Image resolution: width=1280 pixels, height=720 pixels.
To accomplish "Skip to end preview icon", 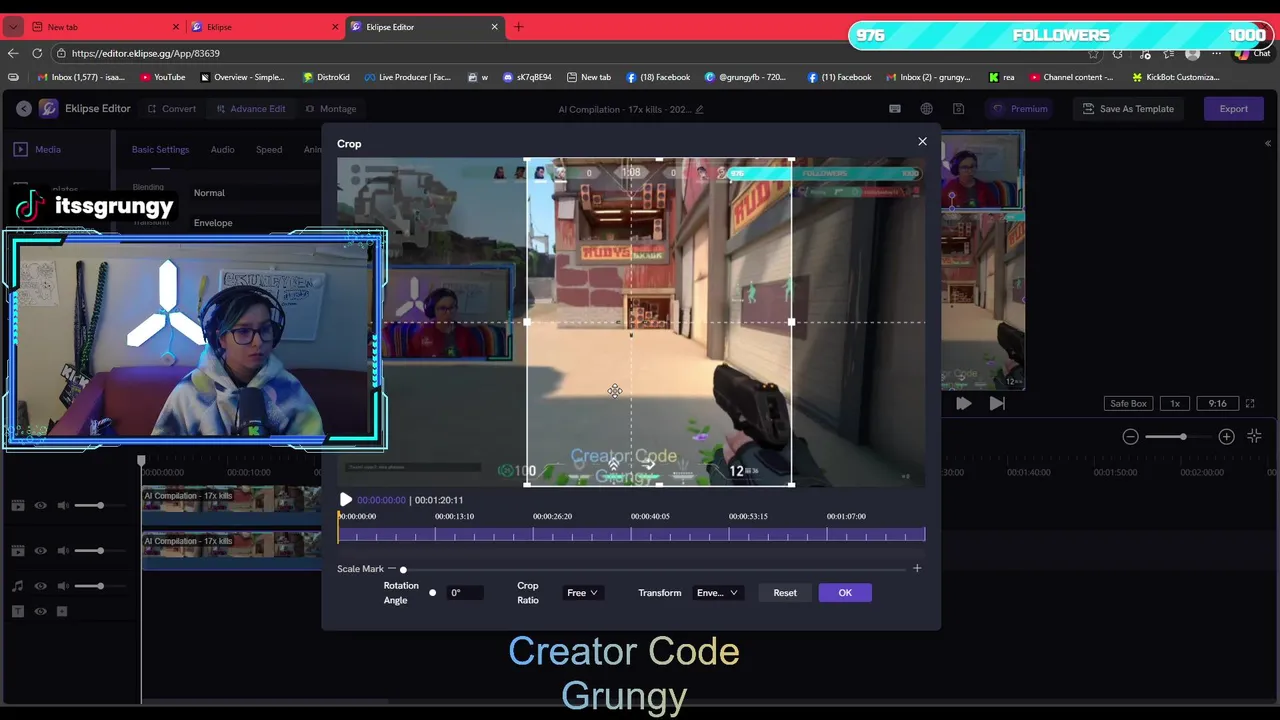I will 997,404.
